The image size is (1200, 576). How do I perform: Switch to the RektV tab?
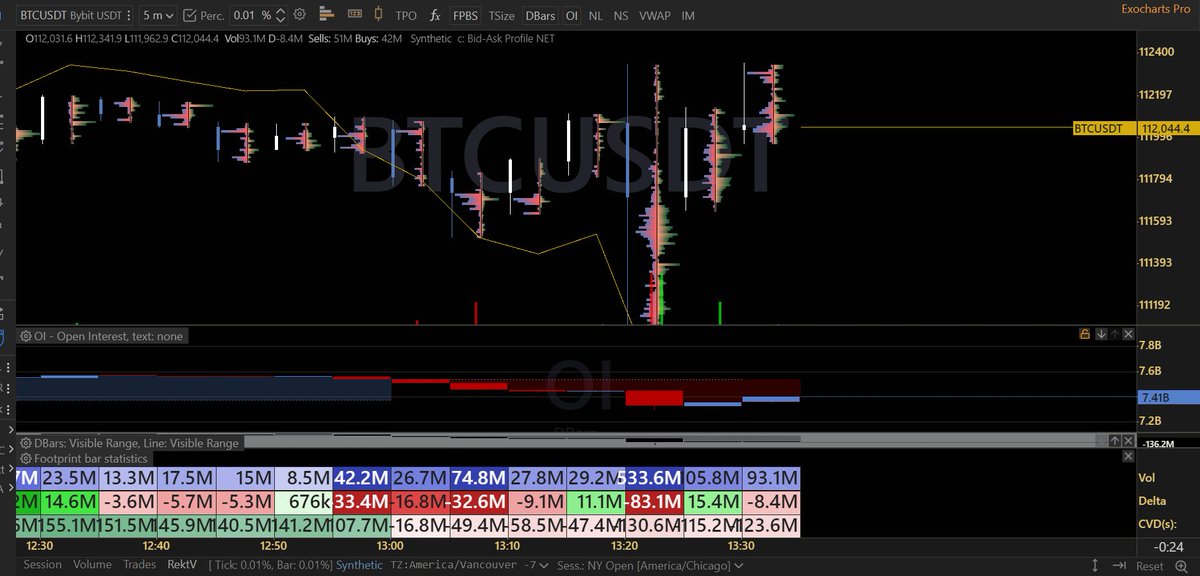[x=182, y=564]
